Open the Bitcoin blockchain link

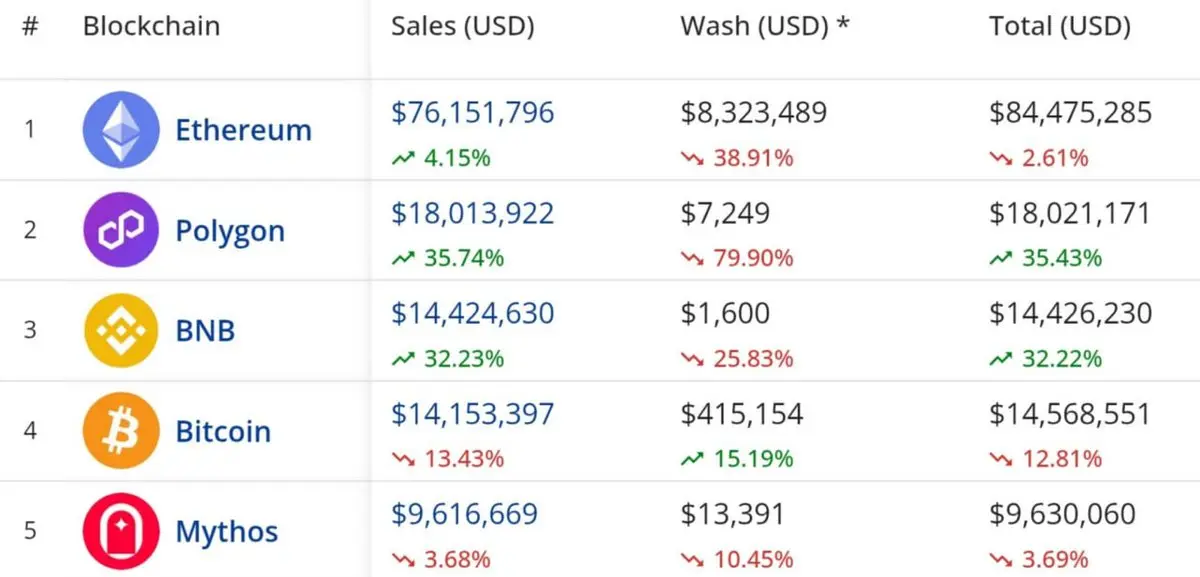pyautogui.click(x=223, y=431)
